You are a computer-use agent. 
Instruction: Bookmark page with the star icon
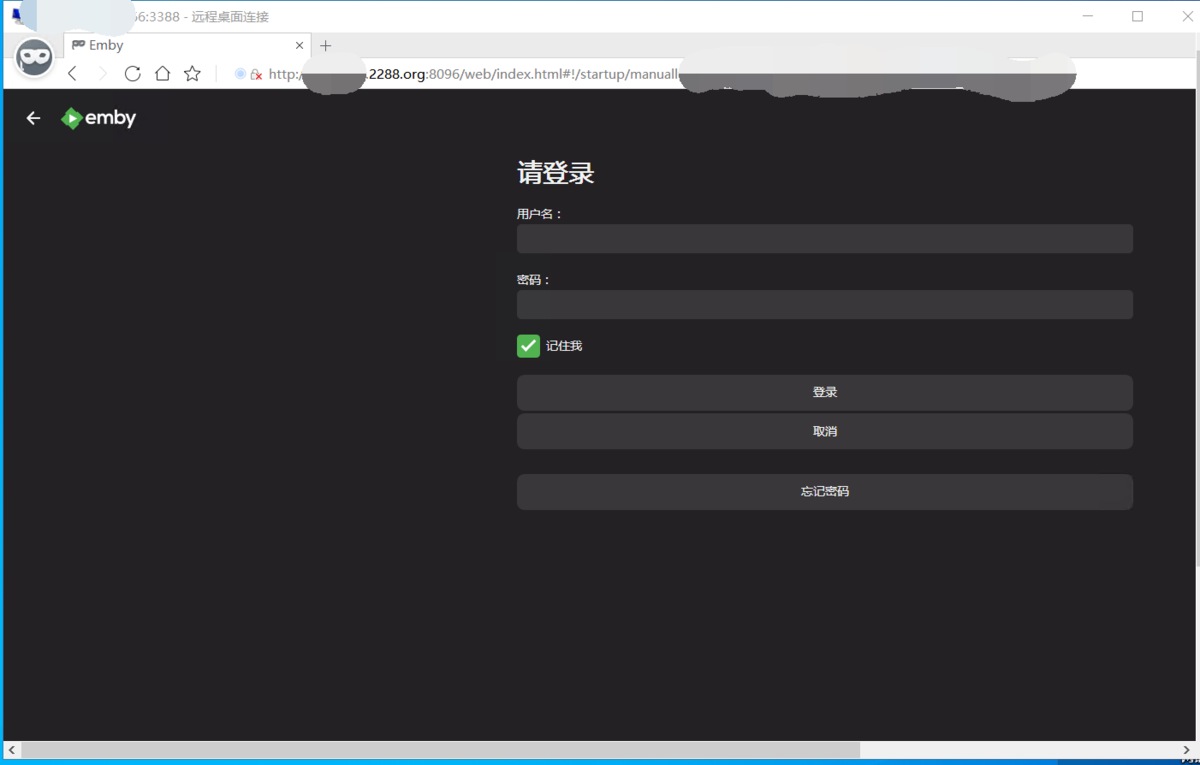192,74
